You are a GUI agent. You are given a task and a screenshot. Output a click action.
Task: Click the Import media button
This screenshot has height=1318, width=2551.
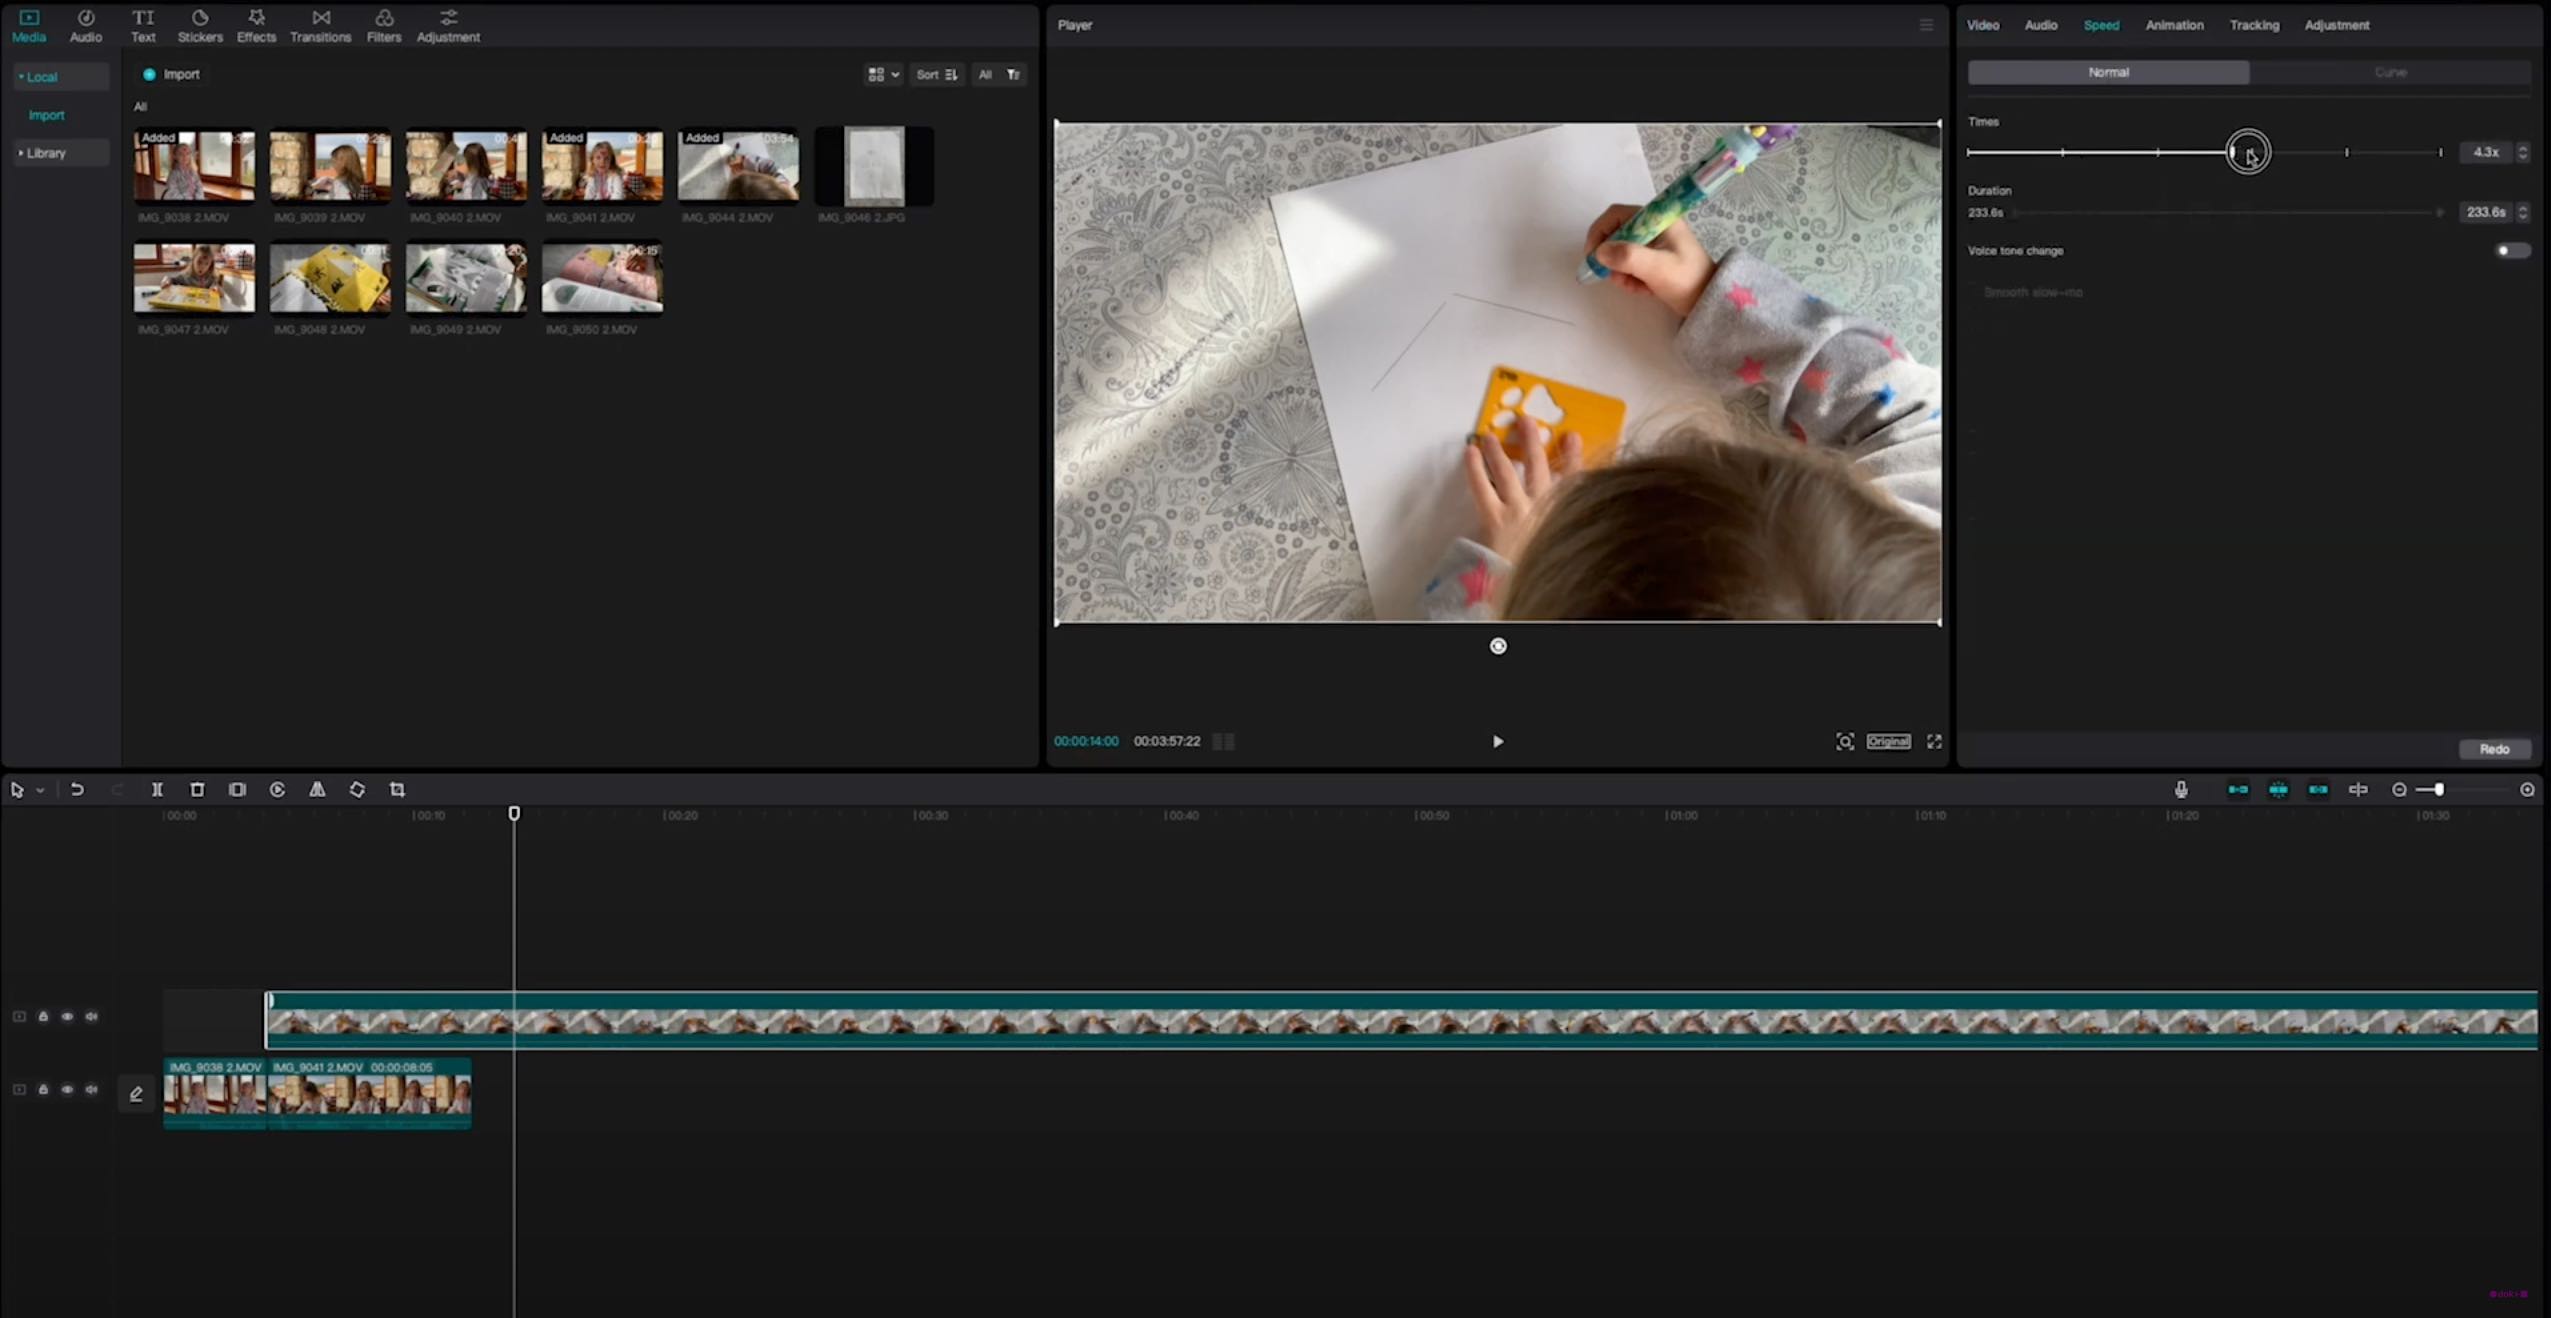click(x=172, y=75)
